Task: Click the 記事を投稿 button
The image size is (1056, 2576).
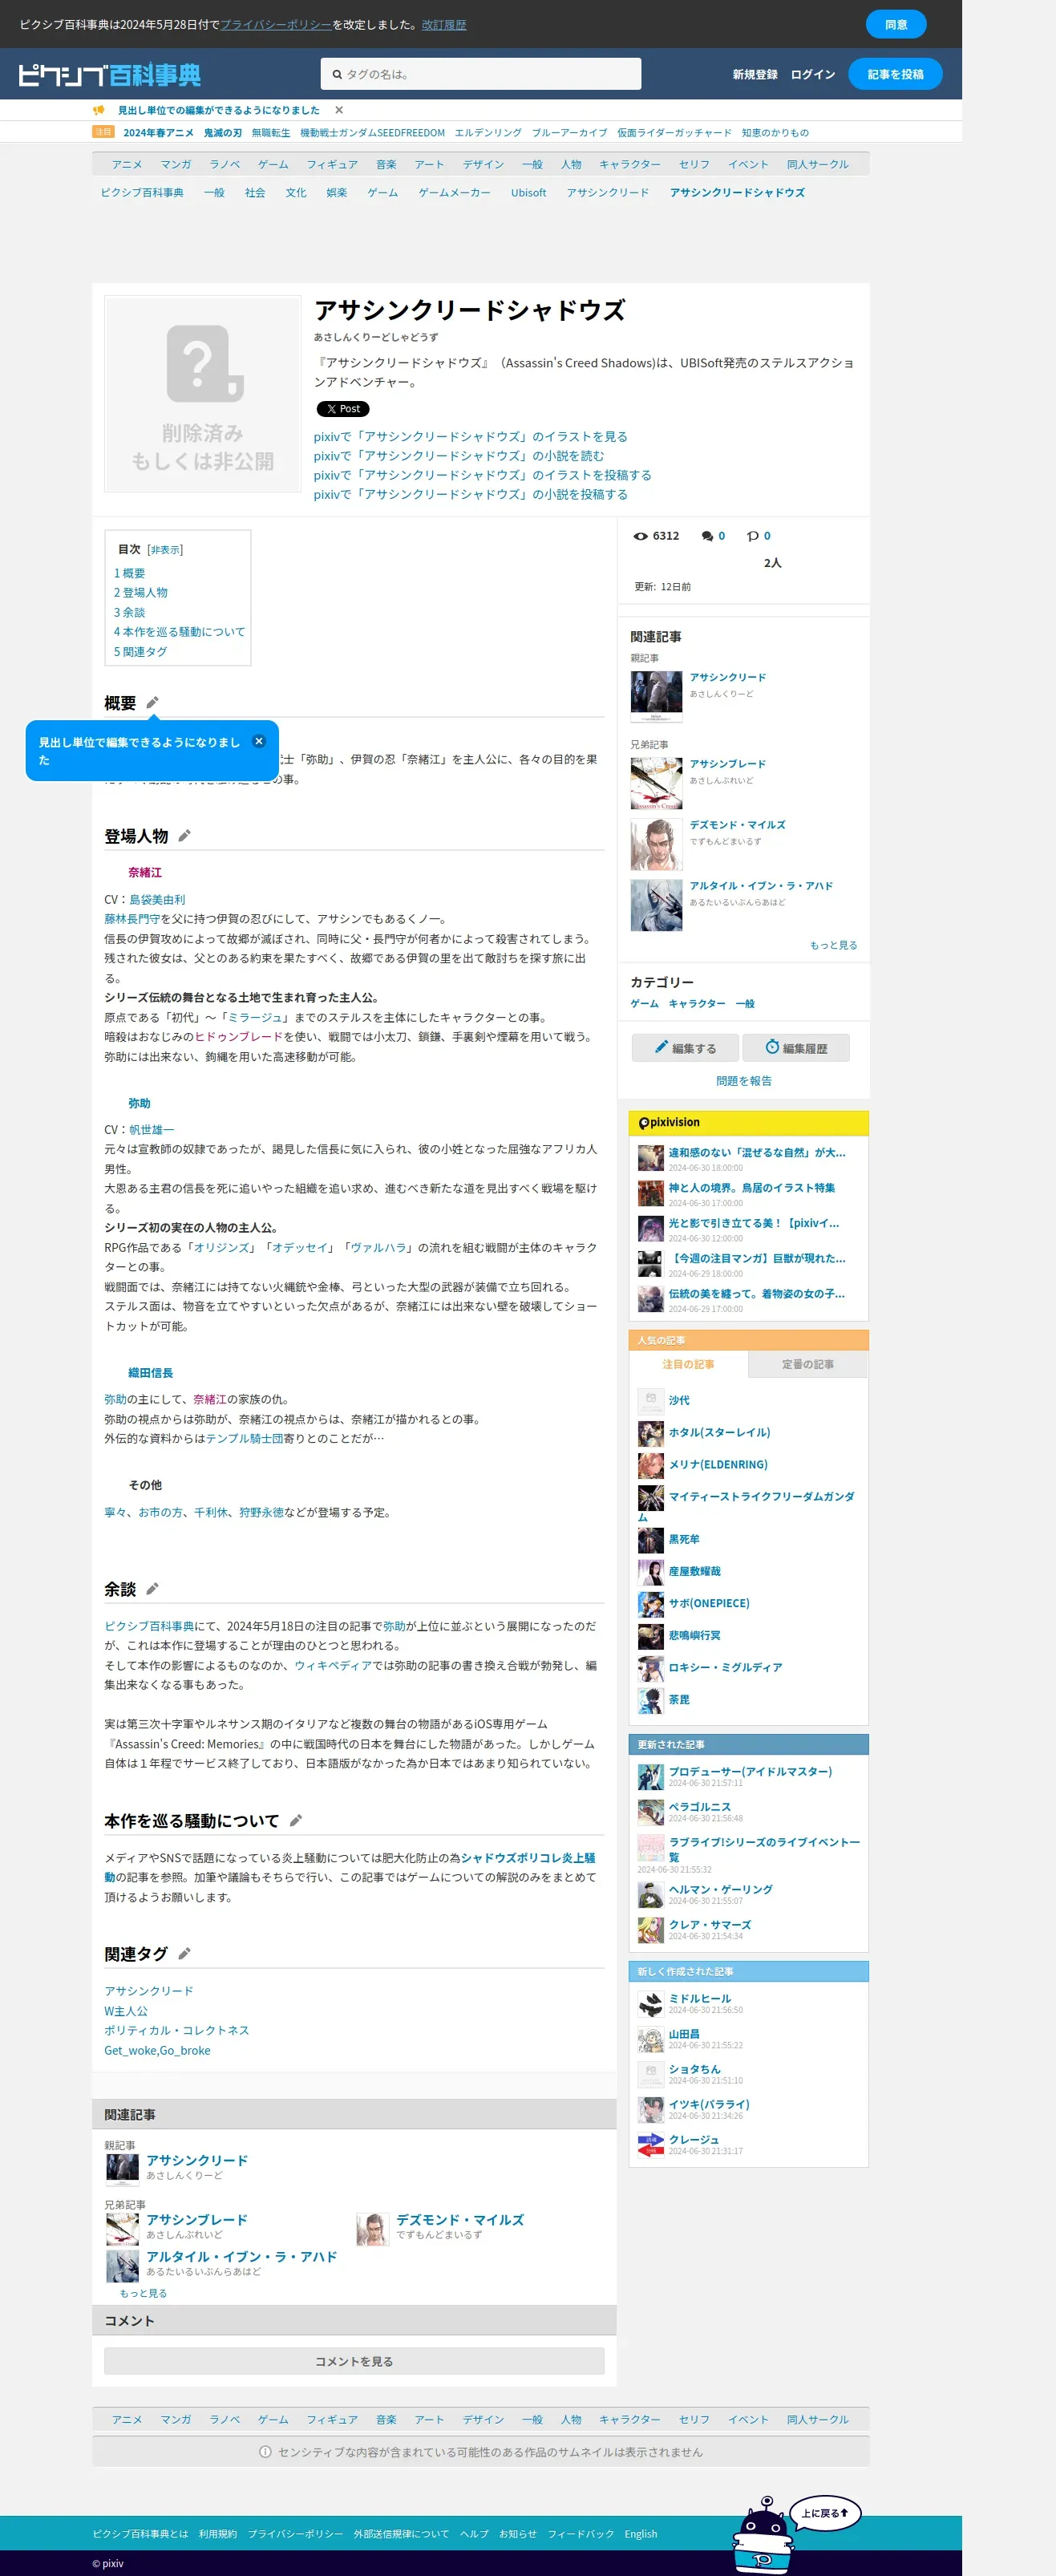Action: [x=895, y=74]
